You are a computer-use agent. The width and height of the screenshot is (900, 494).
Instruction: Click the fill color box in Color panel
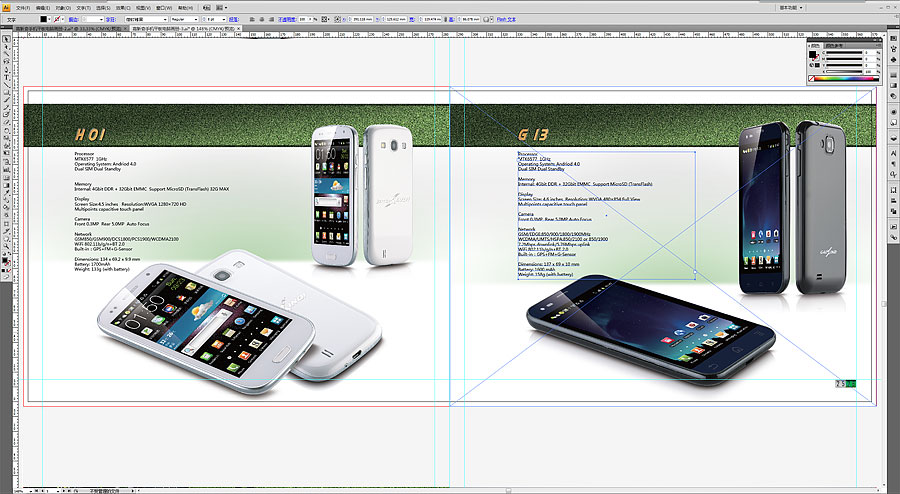click(812, 56)
